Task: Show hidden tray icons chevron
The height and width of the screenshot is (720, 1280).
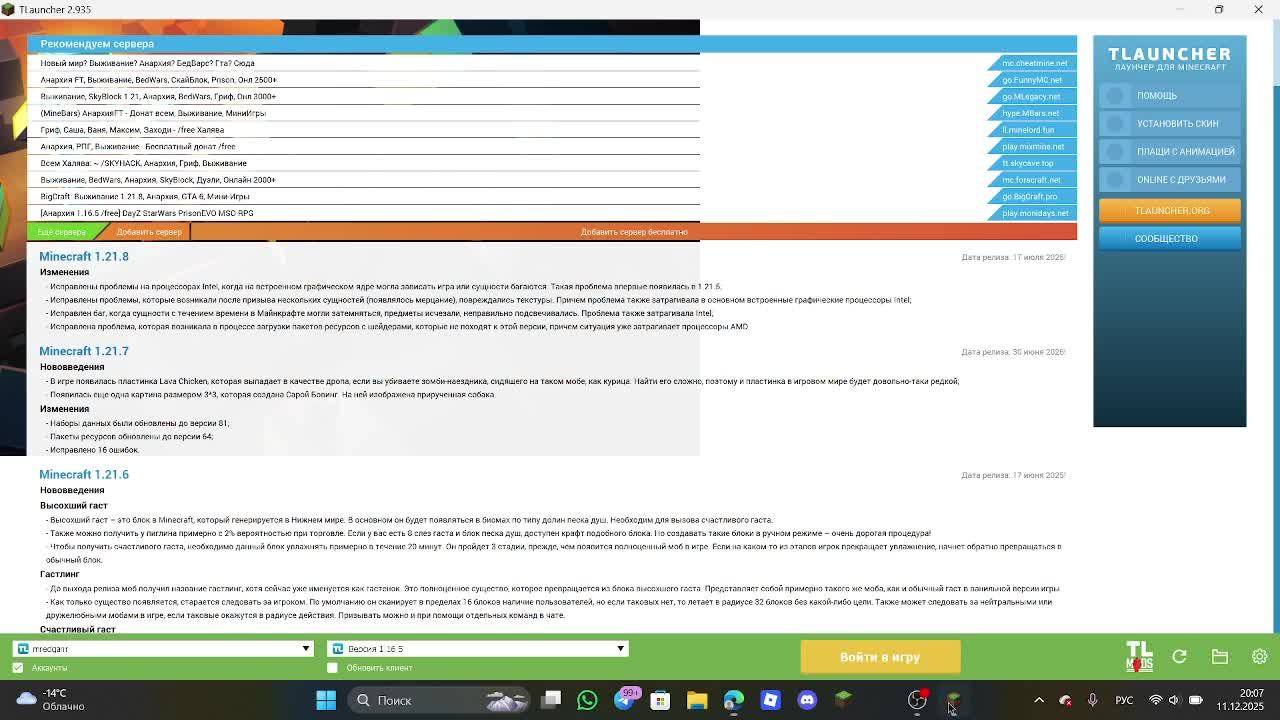Action: 1039,700
